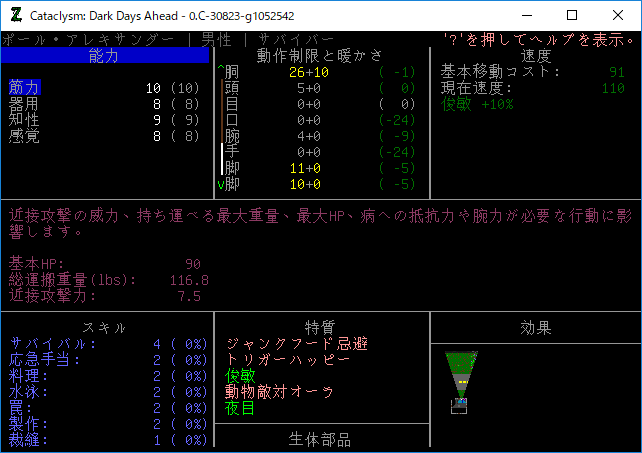Click the down caret beside the last 脚
The image size is (642, 453).
221,184
